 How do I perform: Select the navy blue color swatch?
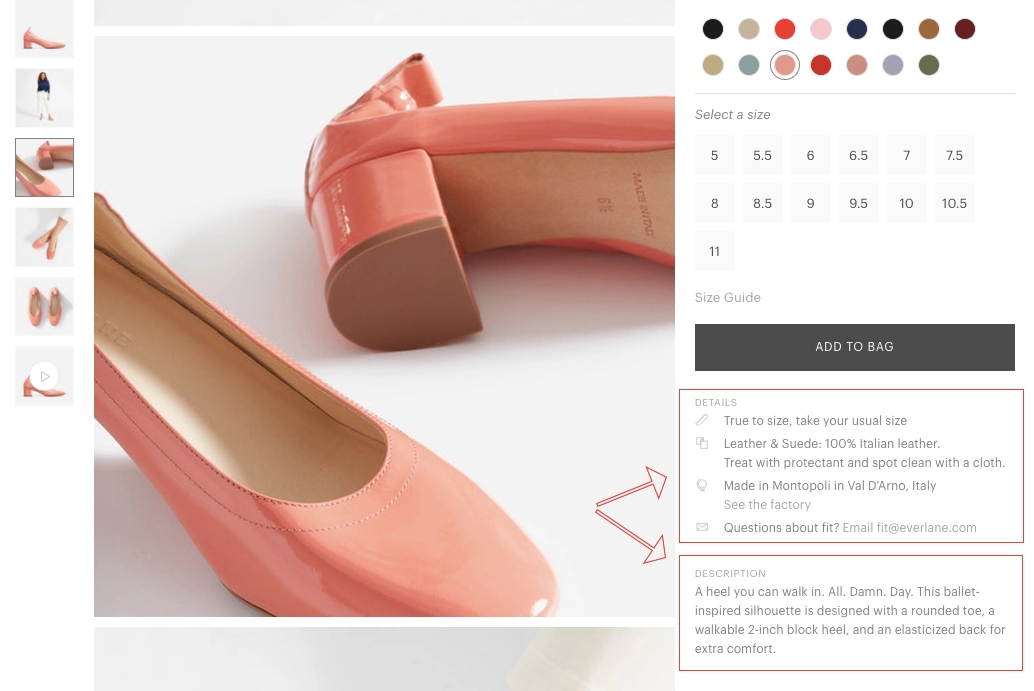pyautogui.click(x=857, y=29)
